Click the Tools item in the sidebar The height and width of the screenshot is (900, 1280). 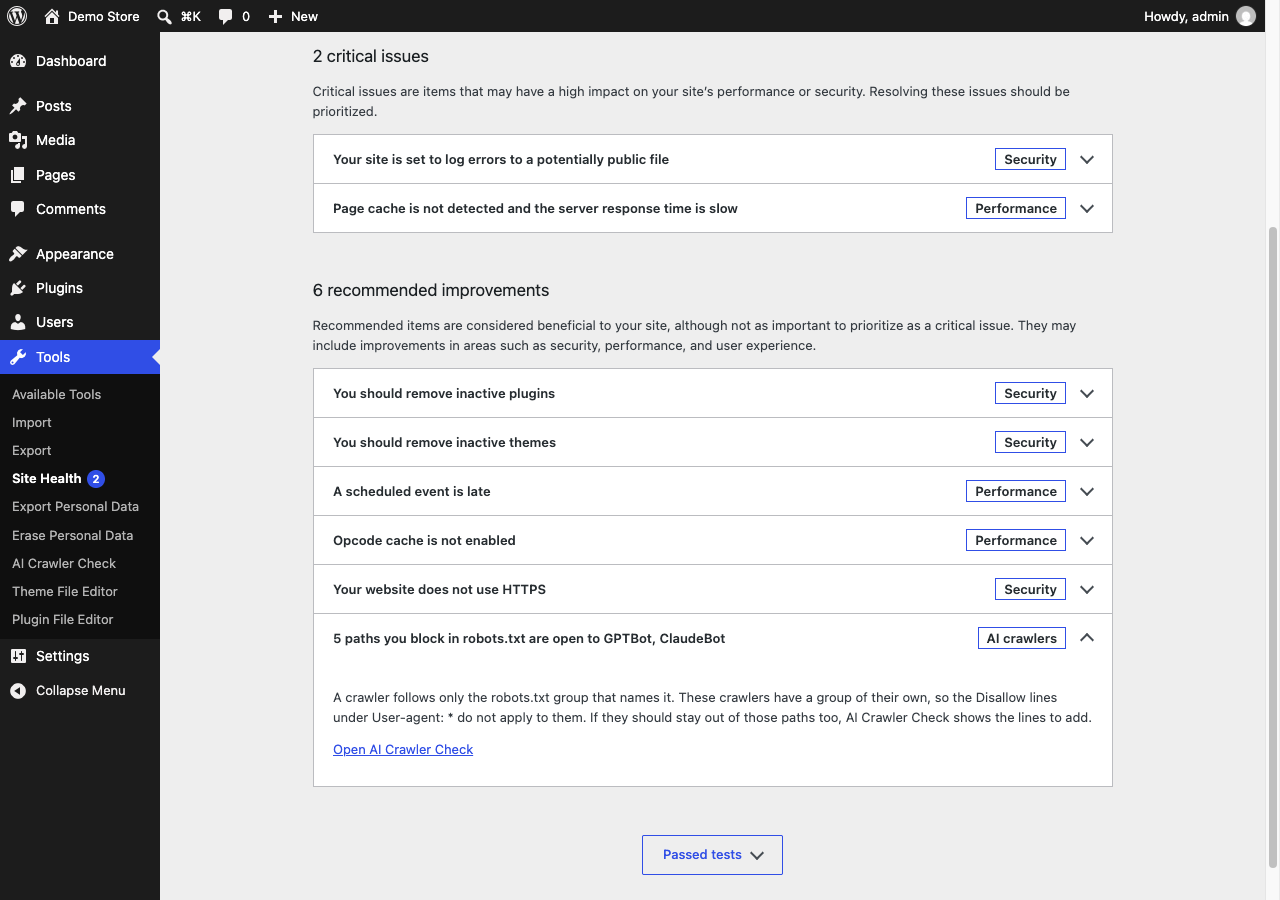coord(80,357)
